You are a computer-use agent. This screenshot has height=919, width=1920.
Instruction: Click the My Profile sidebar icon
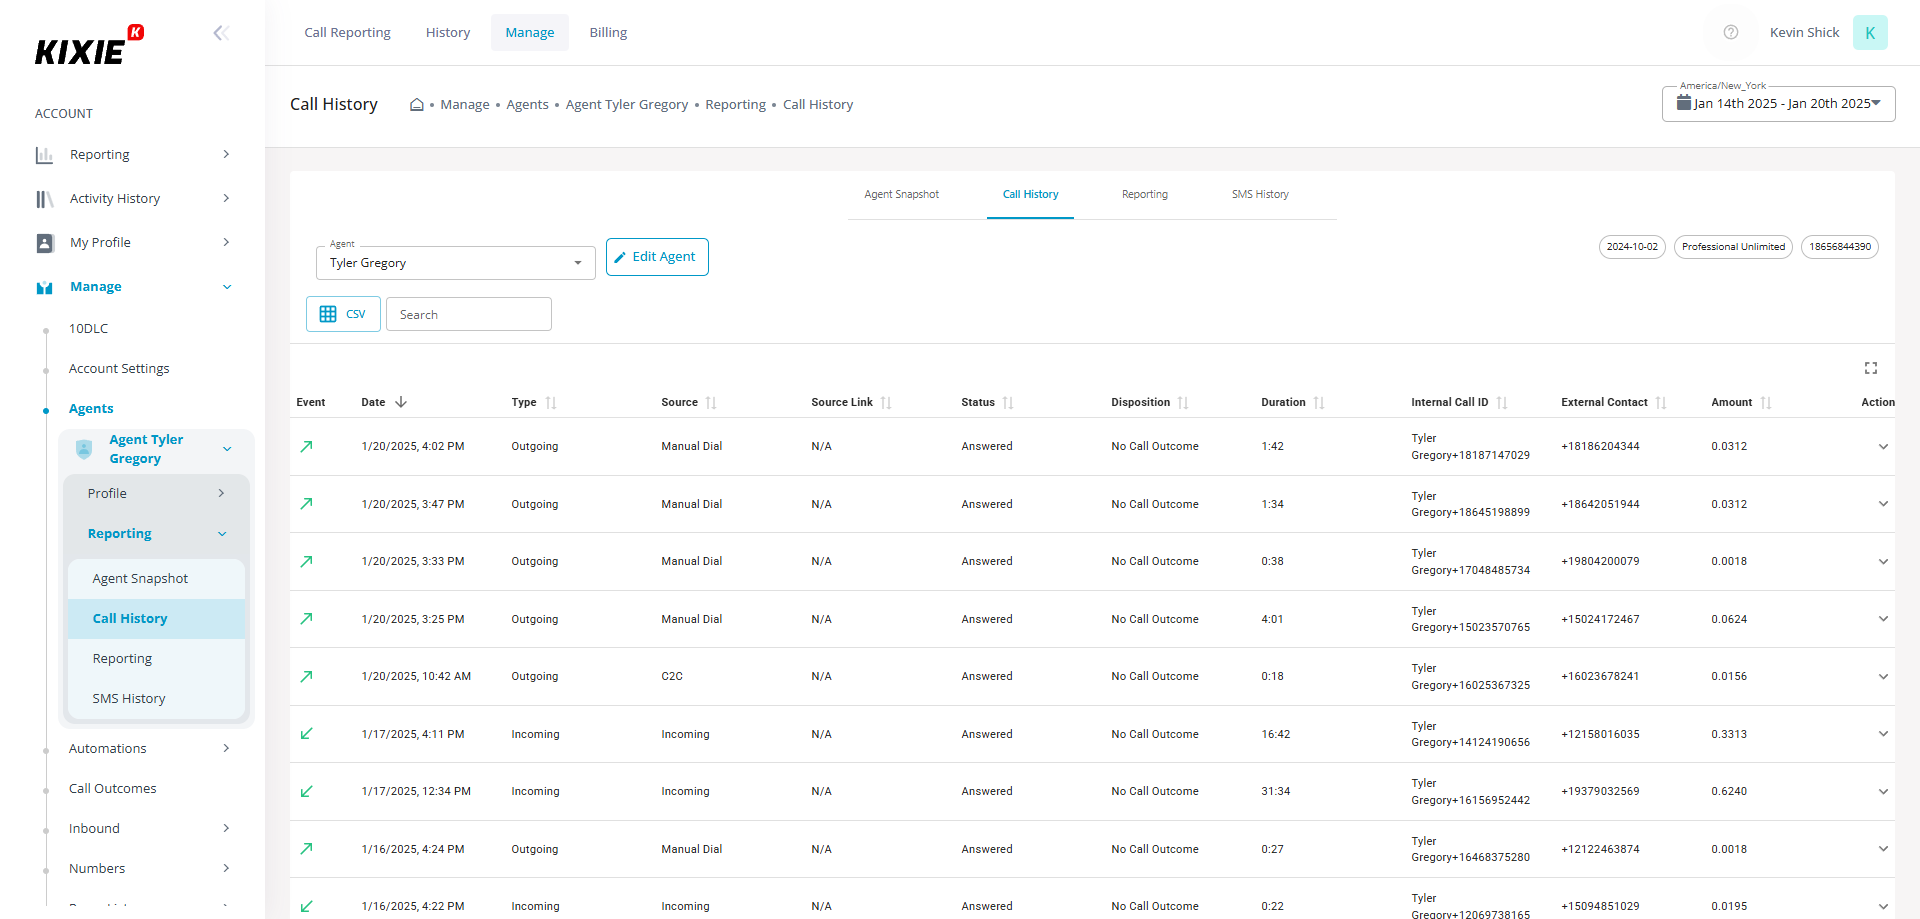point(44,243)
